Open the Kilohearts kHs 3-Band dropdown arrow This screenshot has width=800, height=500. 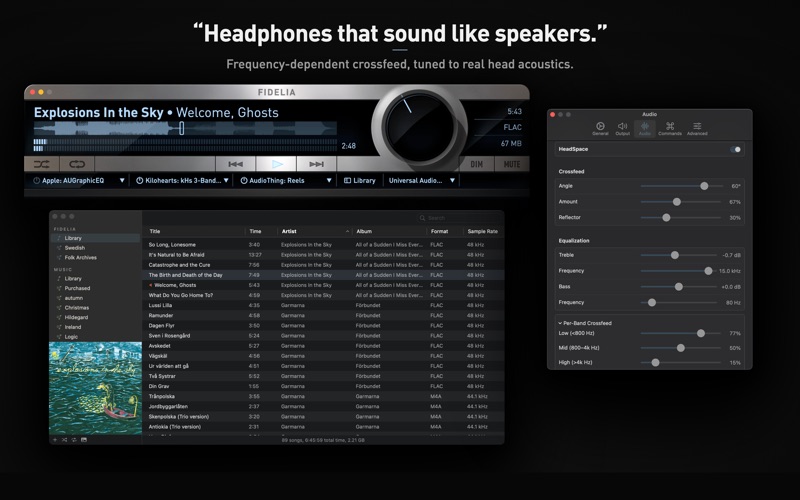coord(226,181)
